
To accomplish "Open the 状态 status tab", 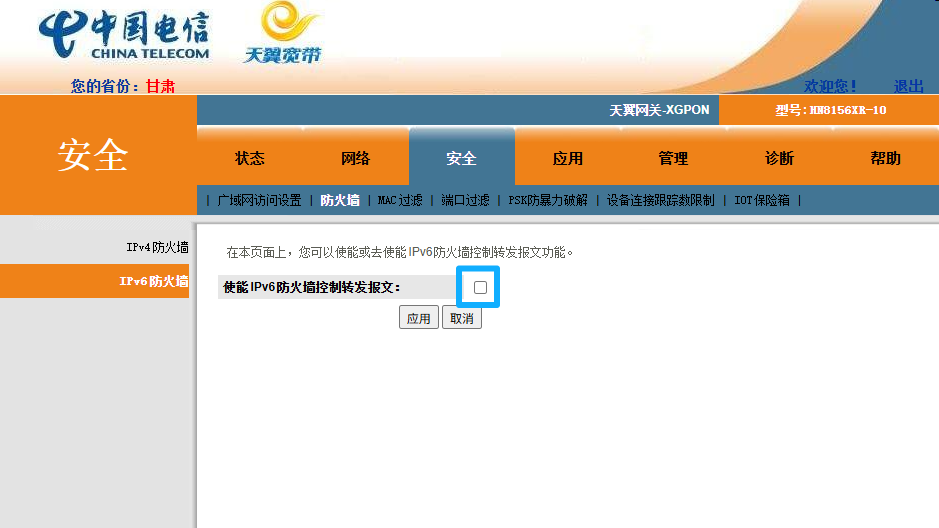I will 250,159.
